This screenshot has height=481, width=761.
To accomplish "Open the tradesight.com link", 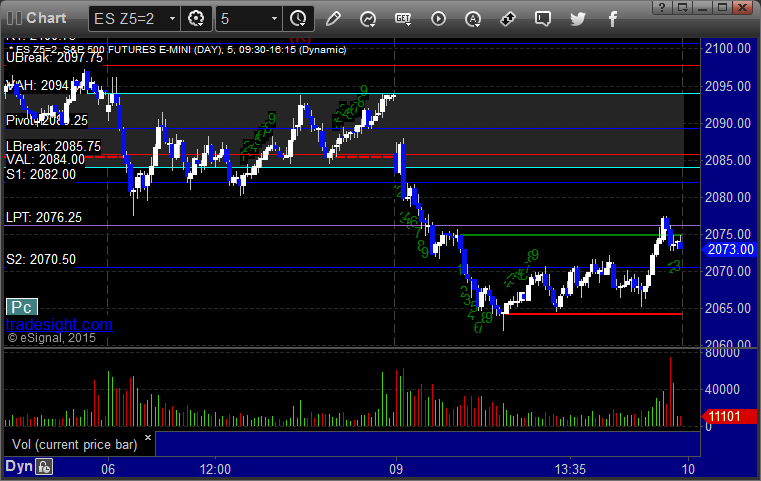I will [x=59, y=324].
